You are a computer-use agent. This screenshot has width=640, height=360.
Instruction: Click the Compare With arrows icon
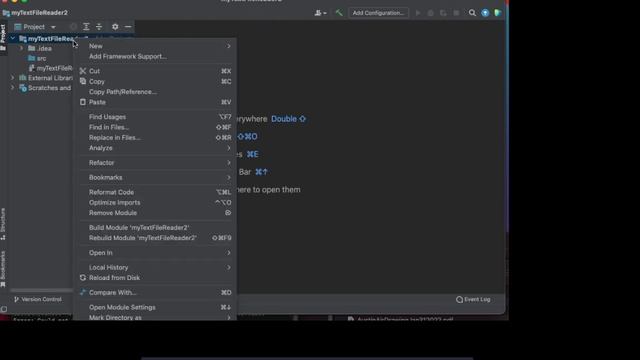[83, 292]
